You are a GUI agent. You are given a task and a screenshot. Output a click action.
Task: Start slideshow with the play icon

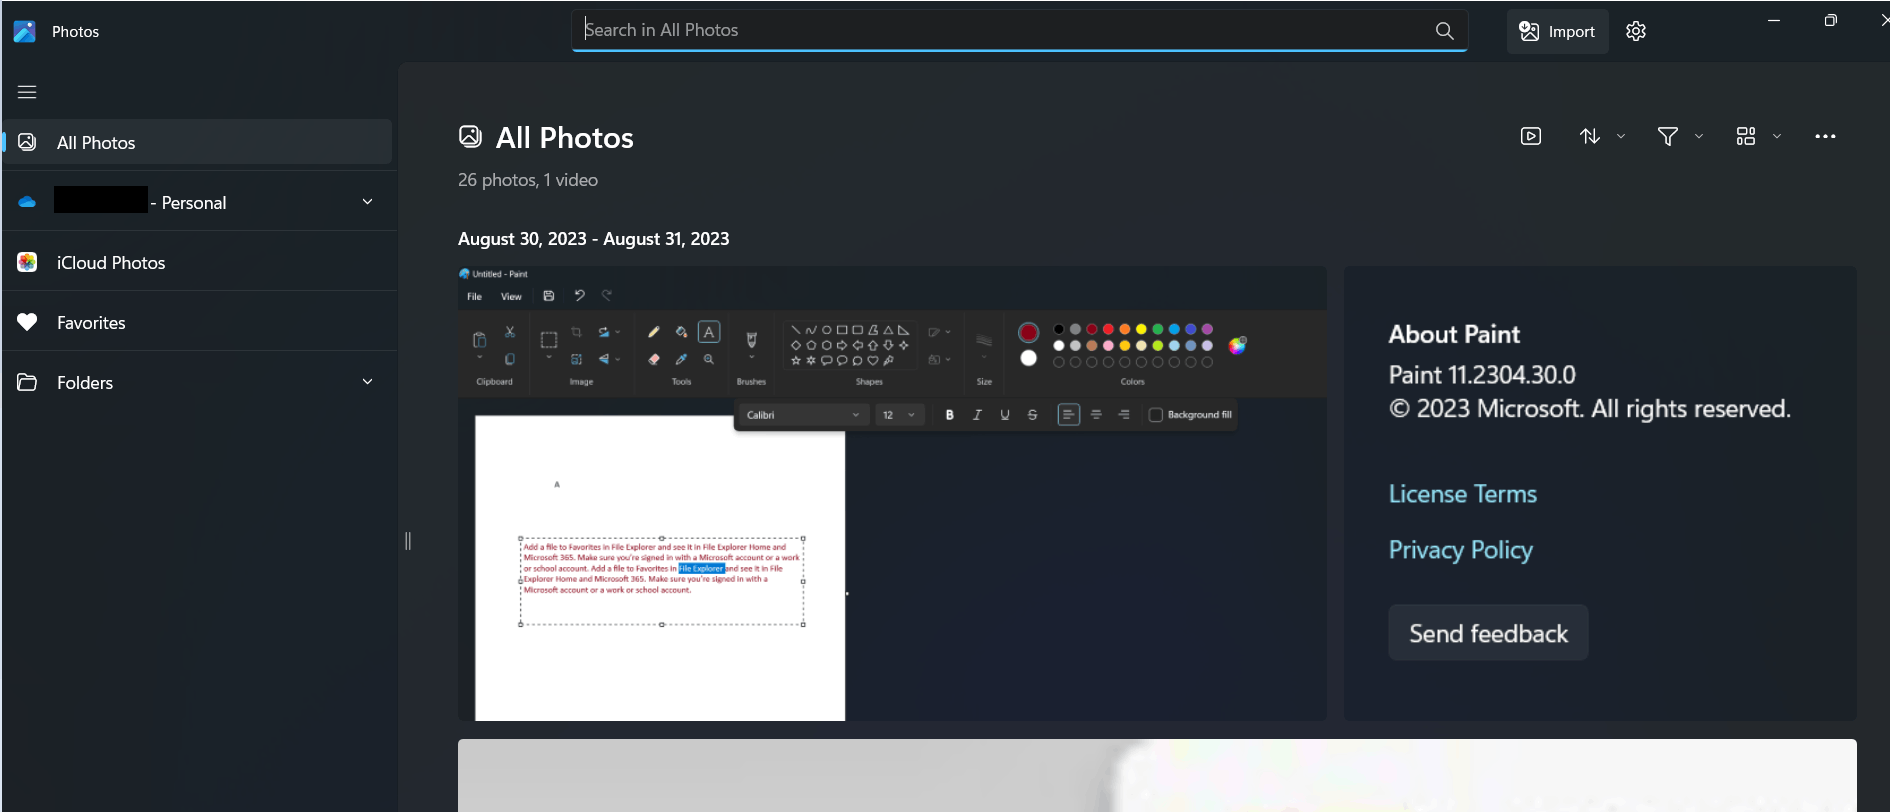coord(1531,136)
